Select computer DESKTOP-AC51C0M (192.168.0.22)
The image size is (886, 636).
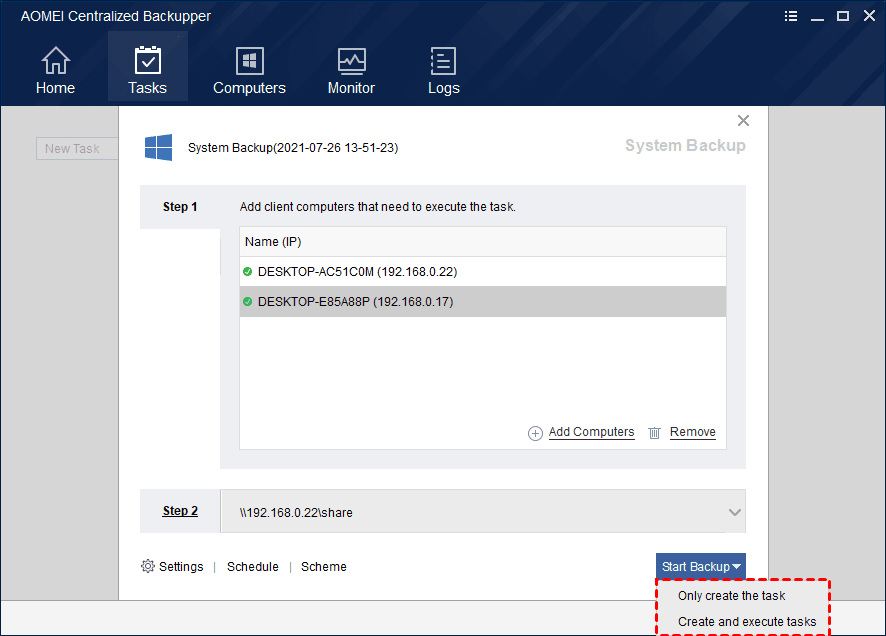[x=483, y=272]
